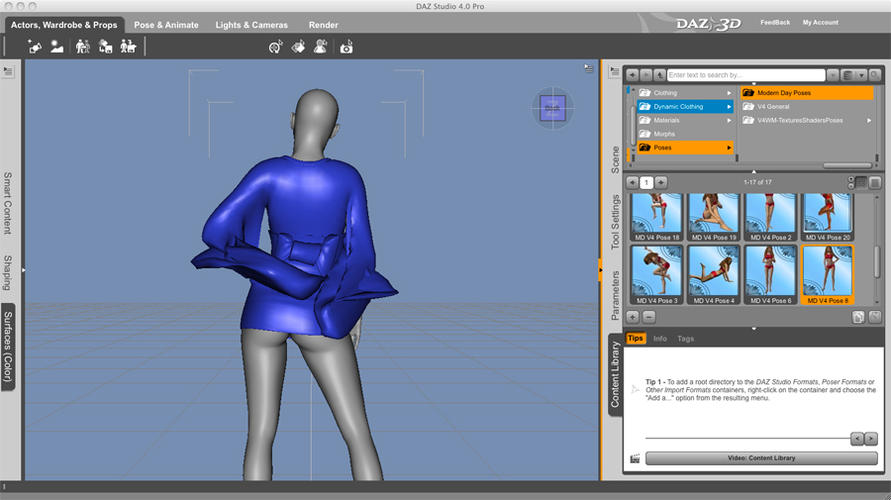This screenshot has width=891, height=500.
Task: Expand the V4WM-TexturesShadersPoses folder arrow
Action: 869,120
